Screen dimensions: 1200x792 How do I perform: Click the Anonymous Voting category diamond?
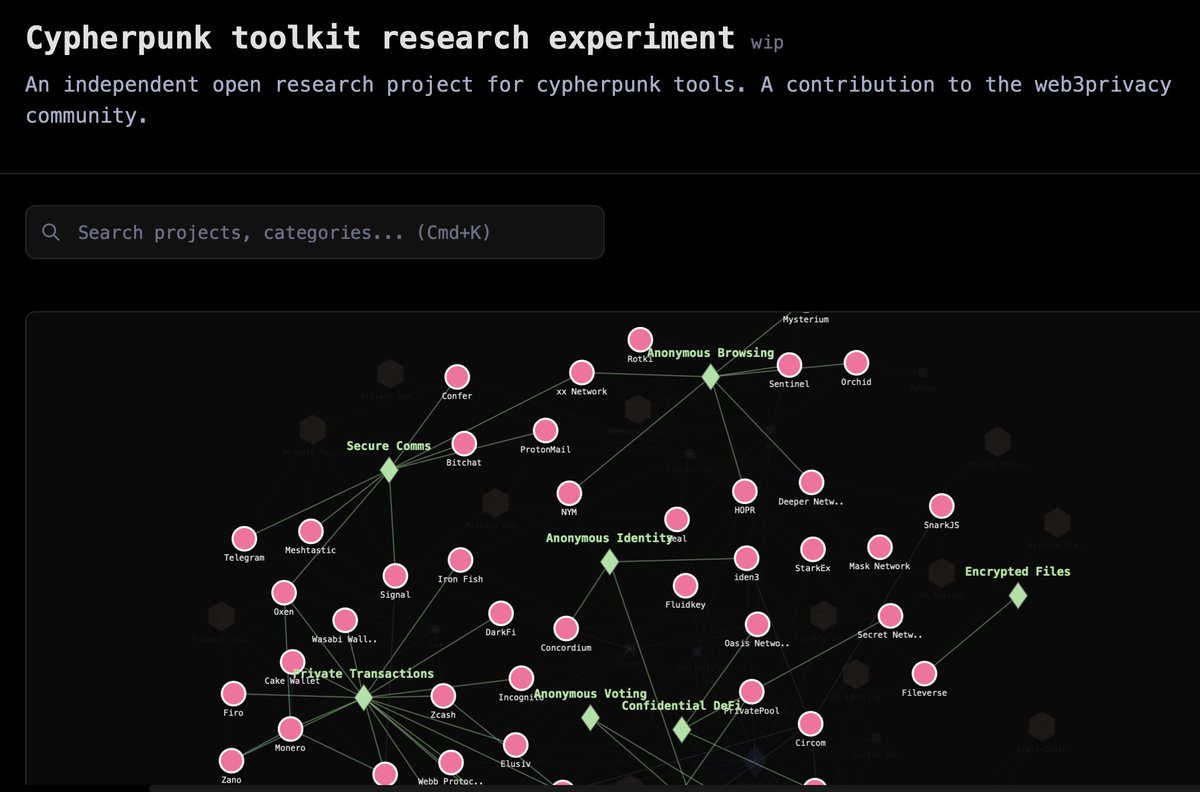590,717
